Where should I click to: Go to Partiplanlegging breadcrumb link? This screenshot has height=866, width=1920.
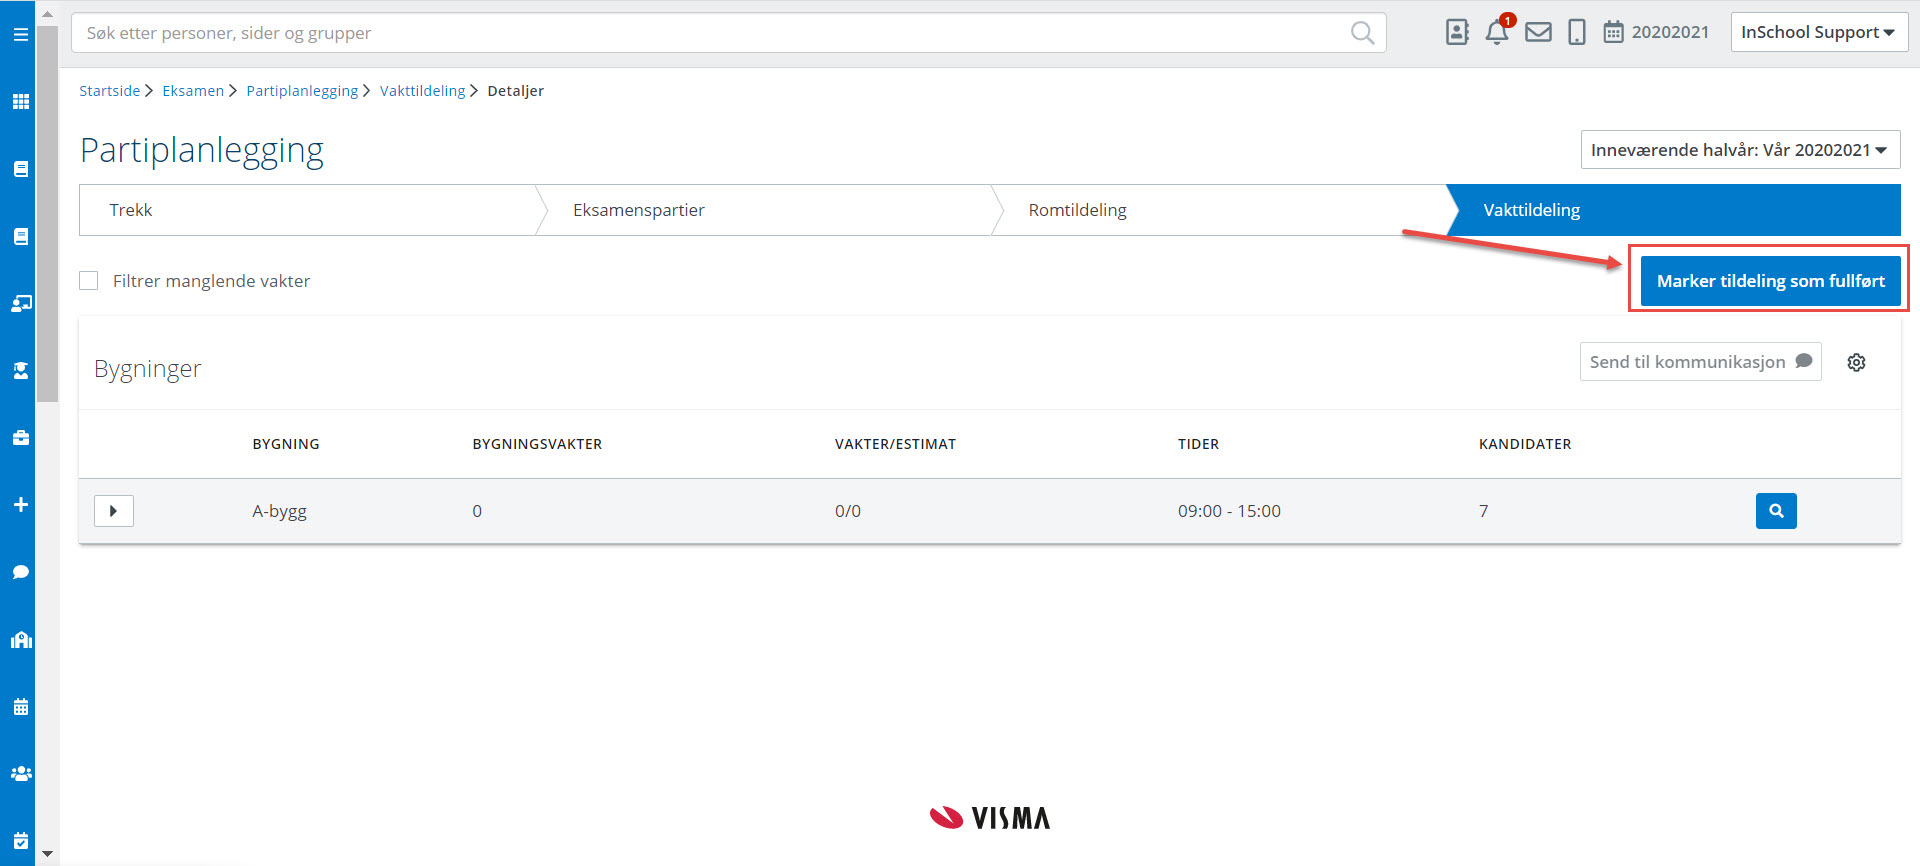302,91
